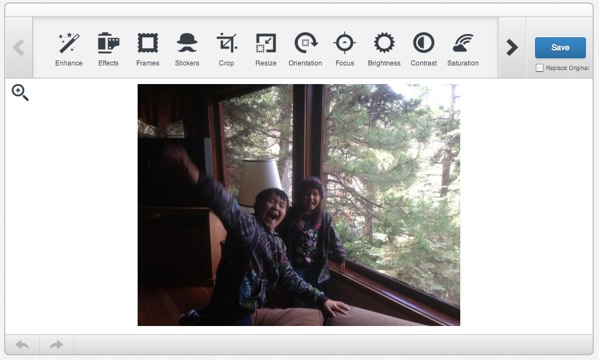Select the Crop tool

pyautogui.click(x=227, y=49)
